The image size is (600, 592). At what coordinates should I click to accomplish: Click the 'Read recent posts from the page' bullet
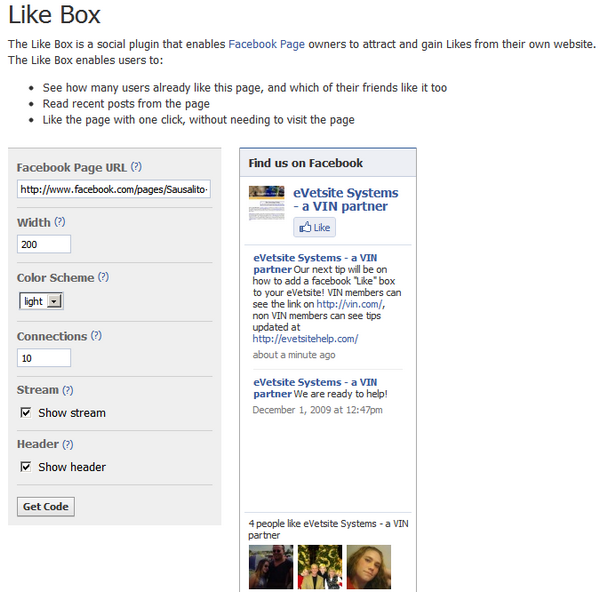click(126, 104)
